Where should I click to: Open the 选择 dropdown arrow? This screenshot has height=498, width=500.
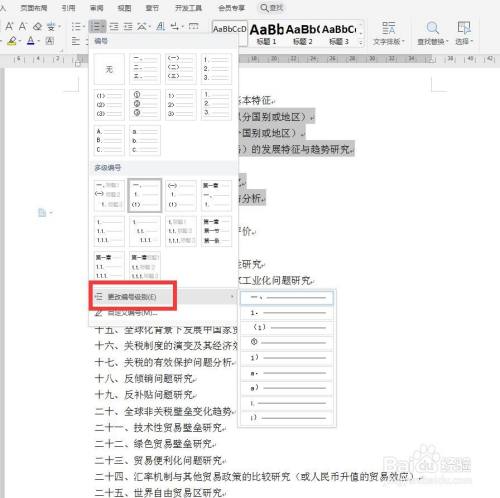pyautogui.click(x=472, y=42)
